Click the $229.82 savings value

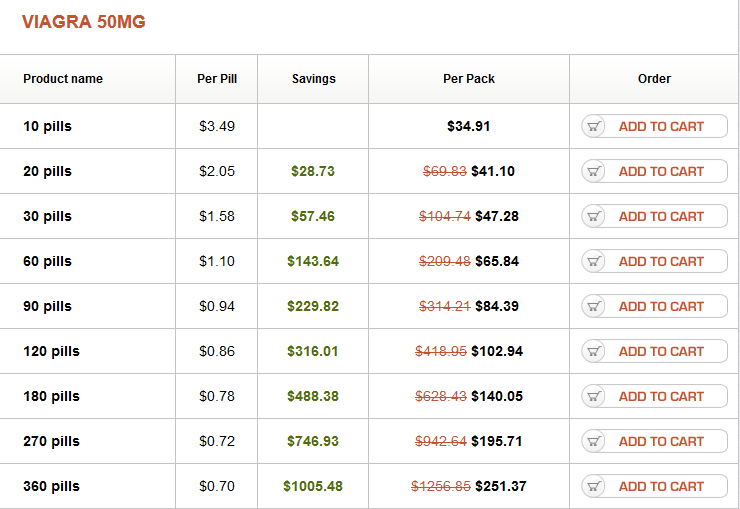[x=313, y=306]
